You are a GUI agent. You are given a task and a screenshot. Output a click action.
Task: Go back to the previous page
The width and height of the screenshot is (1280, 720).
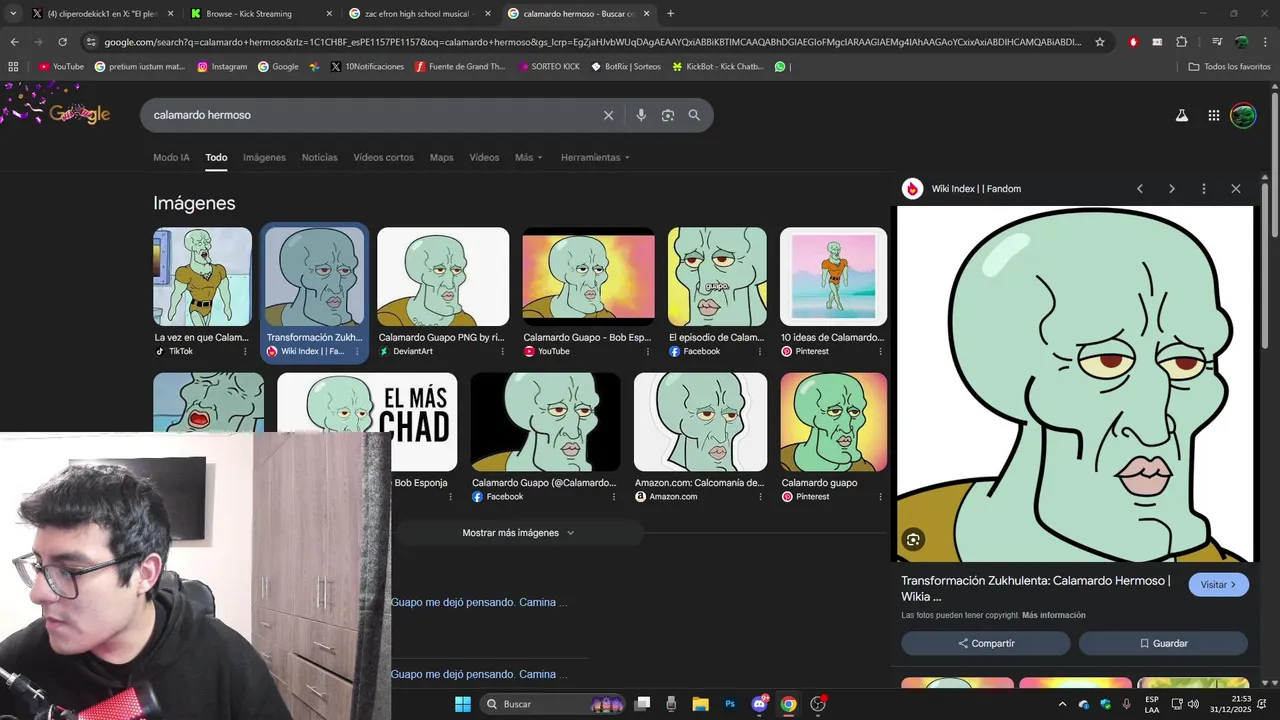(14, 42)
